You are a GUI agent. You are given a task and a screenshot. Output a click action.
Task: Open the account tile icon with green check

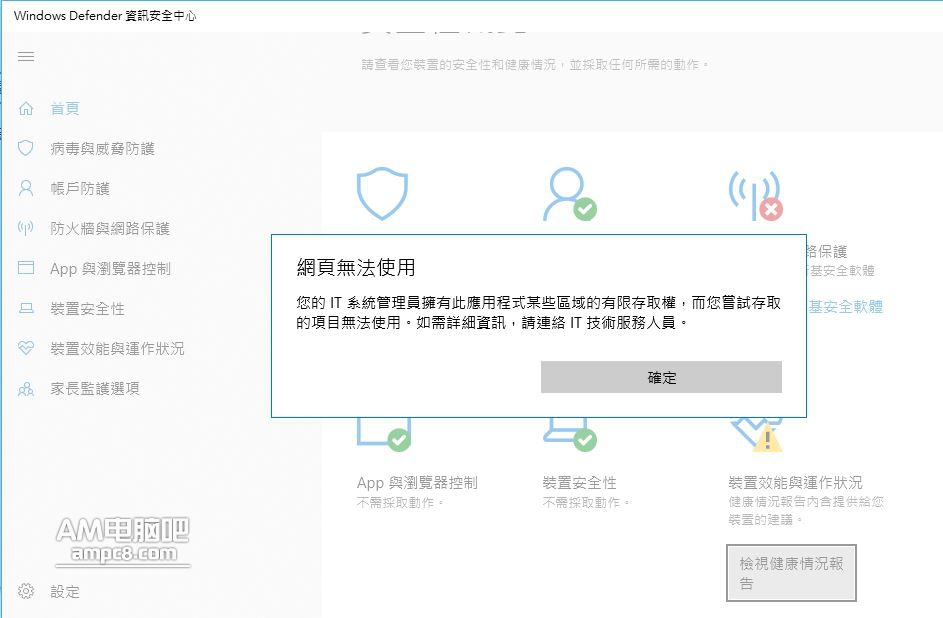click(569, 194)
